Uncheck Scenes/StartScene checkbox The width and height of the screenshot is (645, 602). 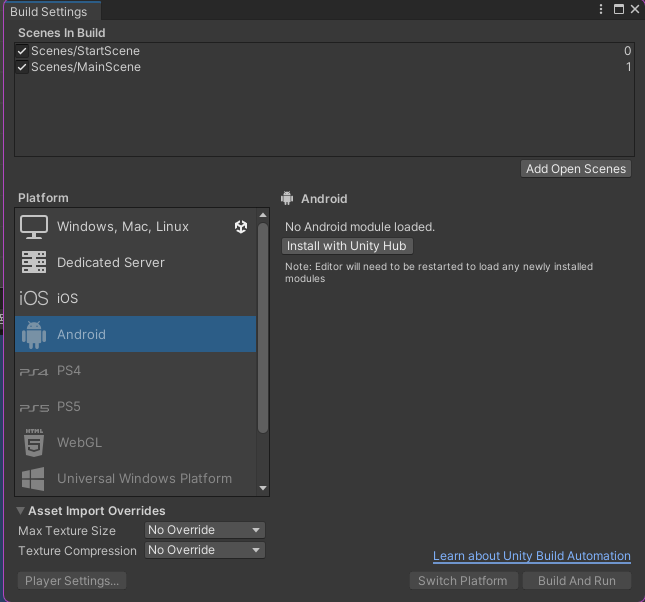click(22, 51)
